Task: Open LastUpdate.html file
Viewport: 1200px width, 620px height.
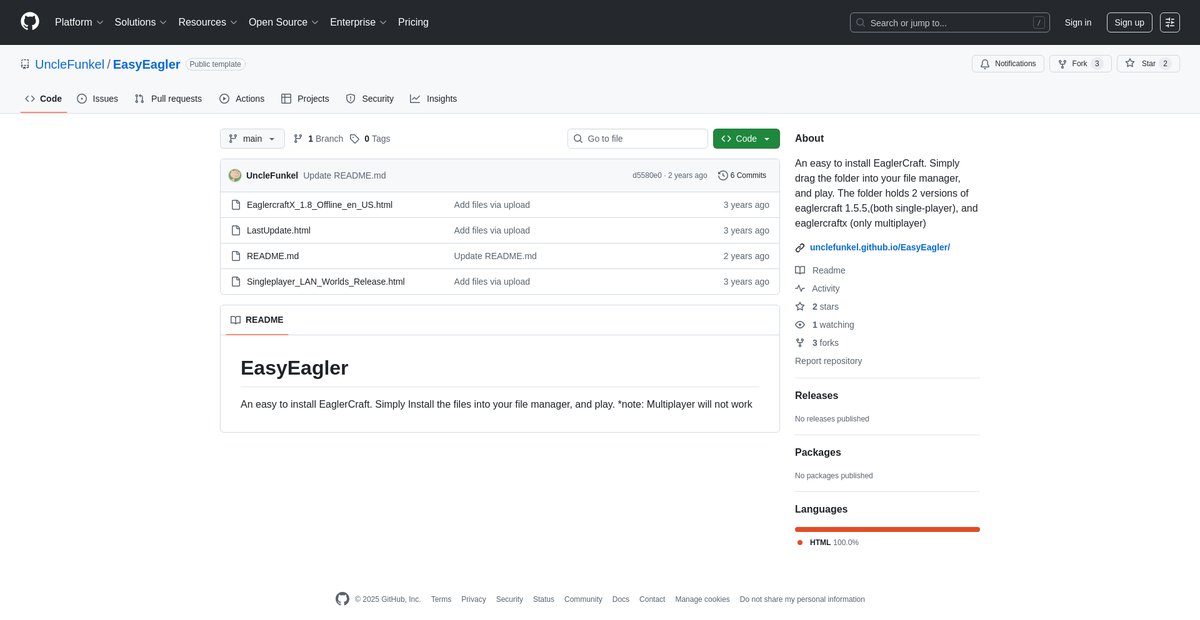Action: click(279, 230)
